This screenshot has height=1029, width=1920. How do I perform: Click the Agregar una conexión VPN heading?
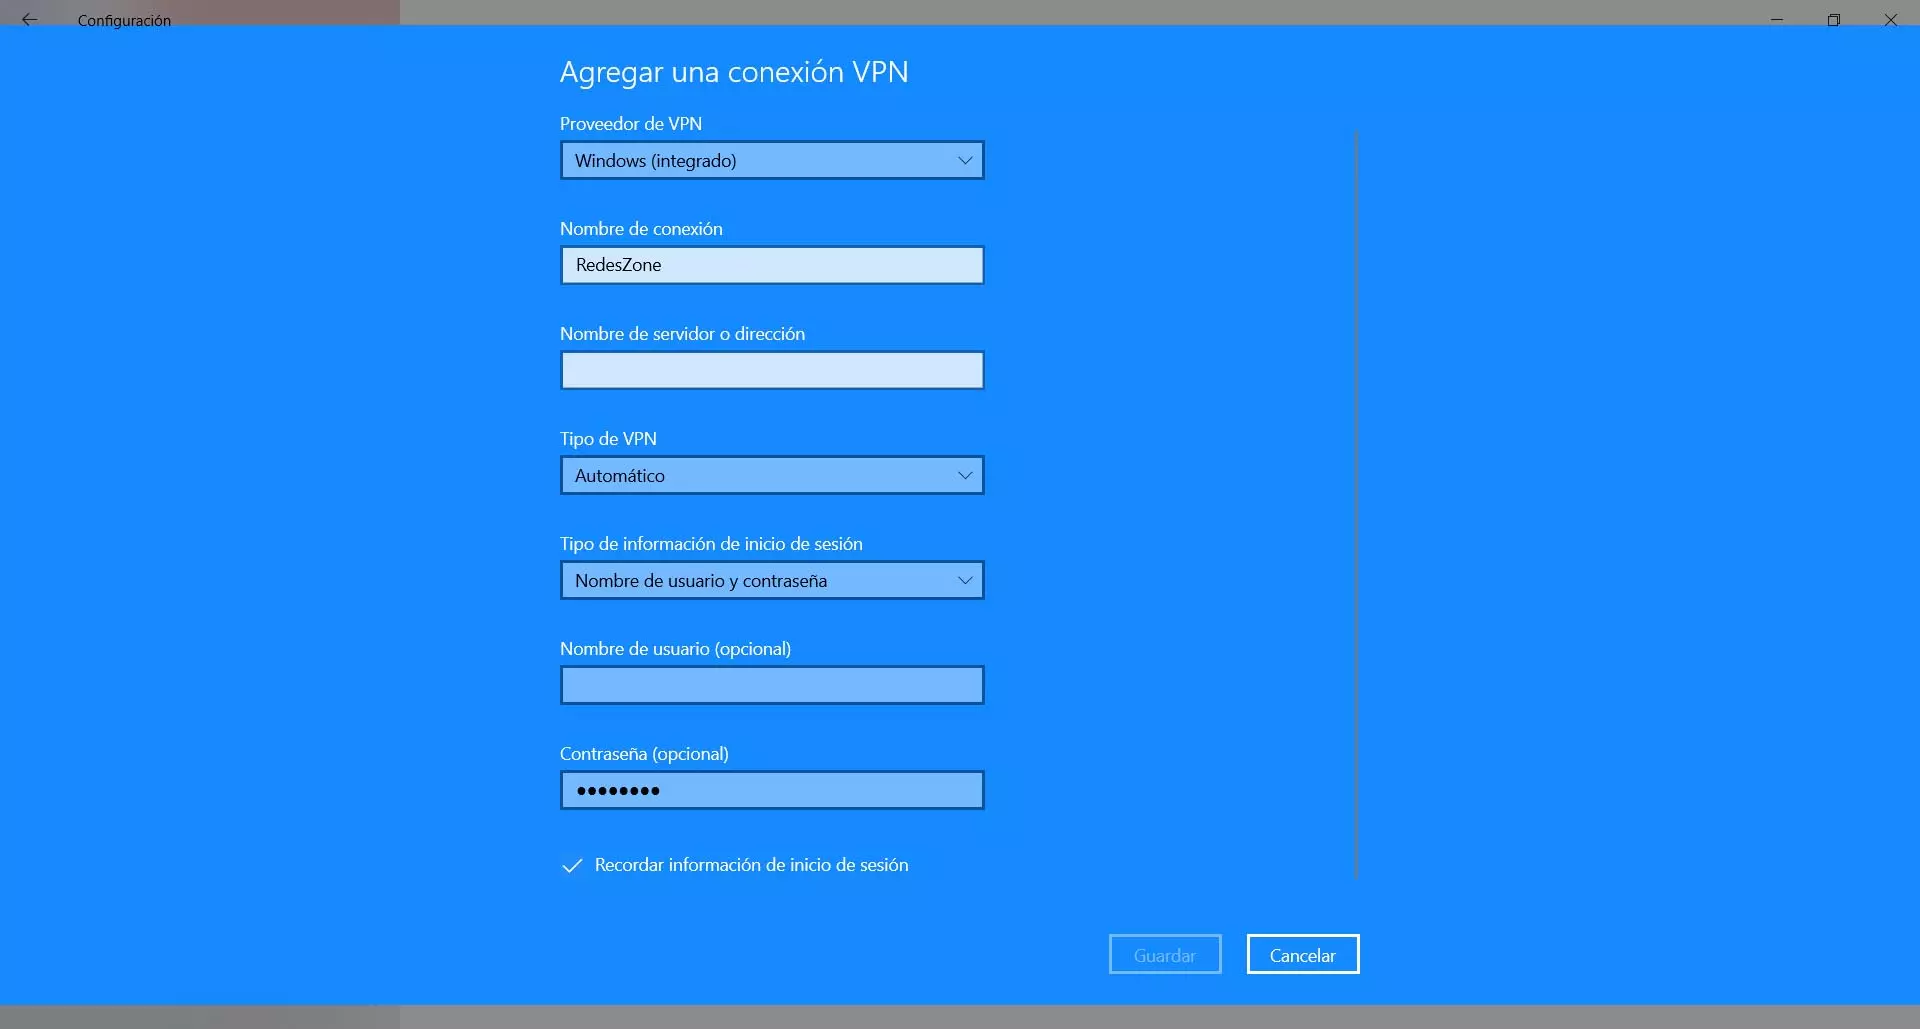(734, 72)
